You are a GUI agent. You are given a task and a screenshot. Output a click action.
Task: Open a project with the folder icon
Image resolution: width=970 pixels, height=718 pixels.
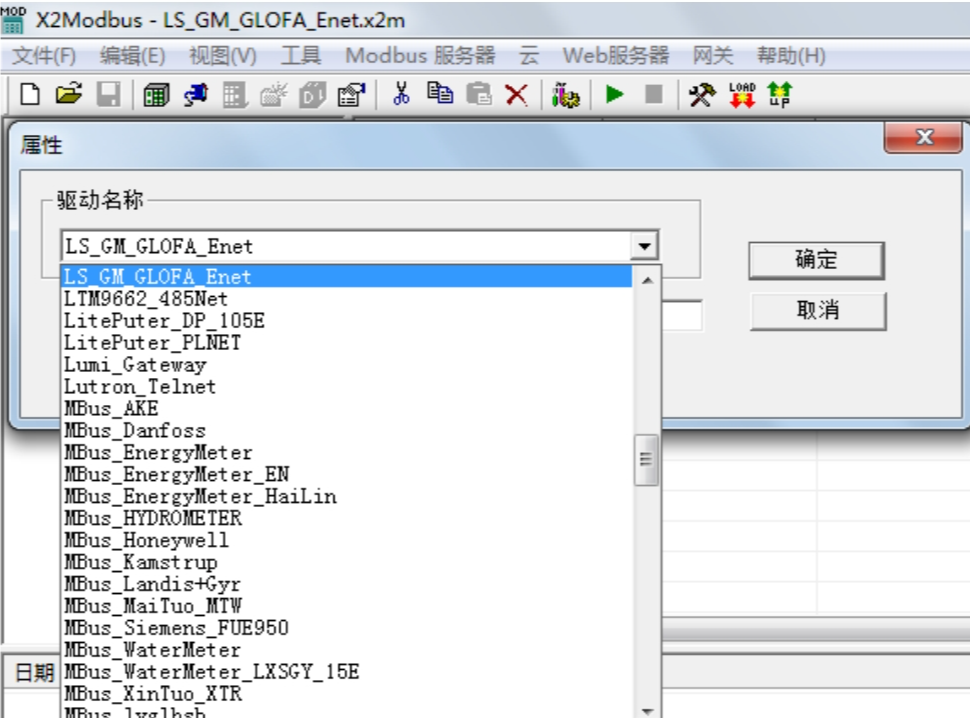(69, 95)
